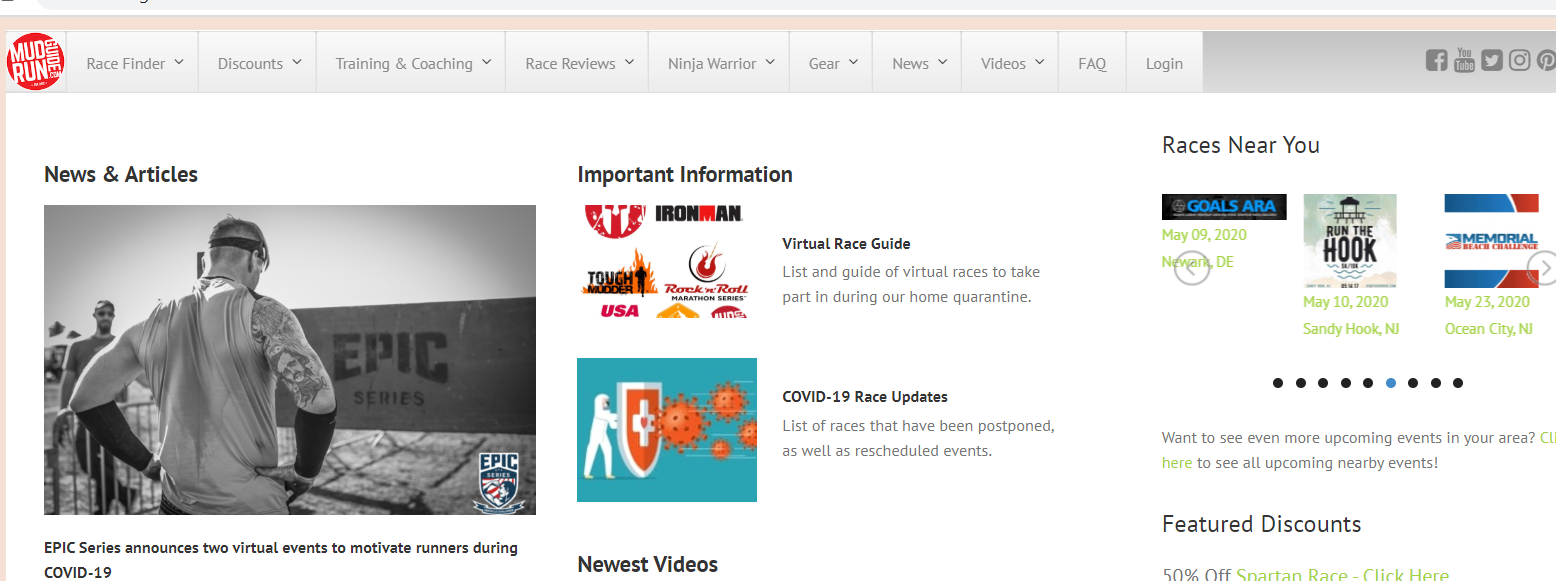Select the fifth races carousel dot
The width and height of the screenshot is (1556, 581).
click(1368, 383)
